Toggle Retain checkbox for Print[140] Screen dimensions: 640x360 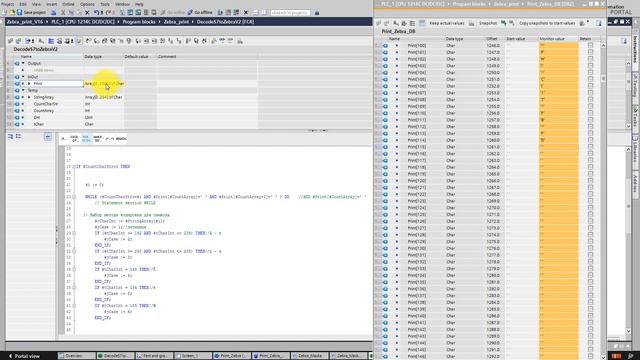click(591, 316)
